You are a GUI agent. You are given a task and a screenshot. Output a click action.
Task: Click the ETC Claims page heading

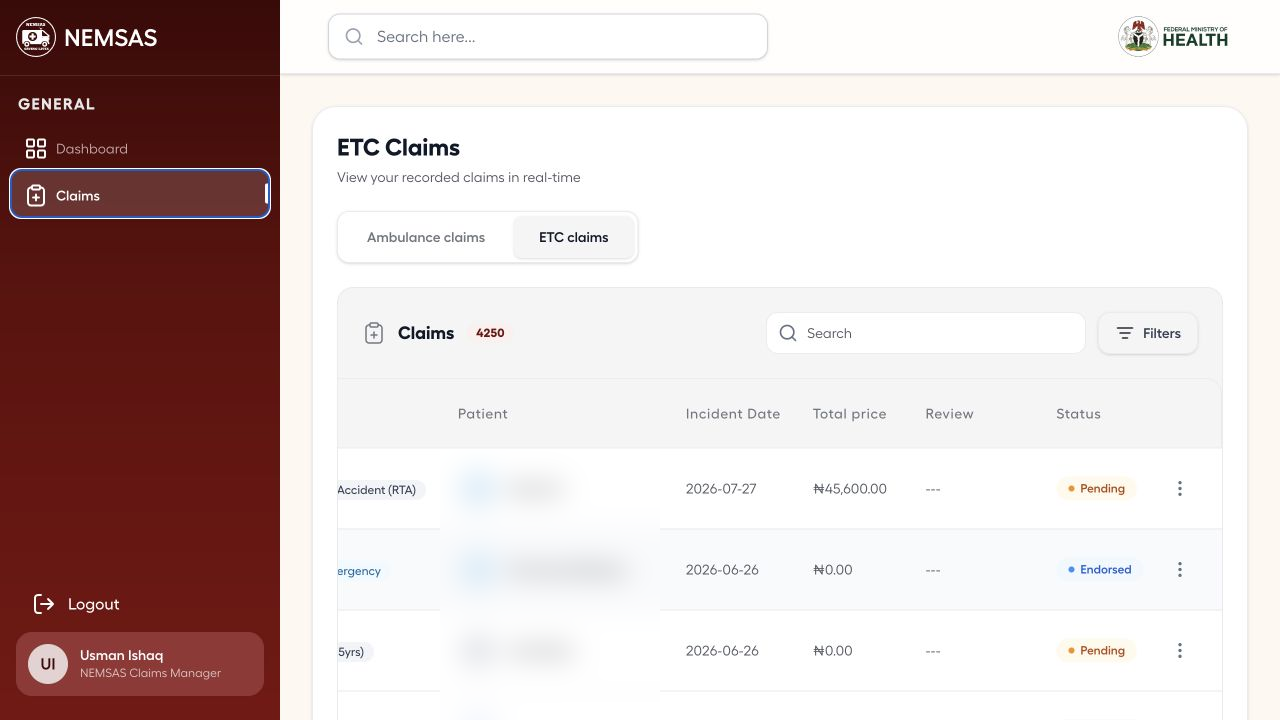coord(399,148)
